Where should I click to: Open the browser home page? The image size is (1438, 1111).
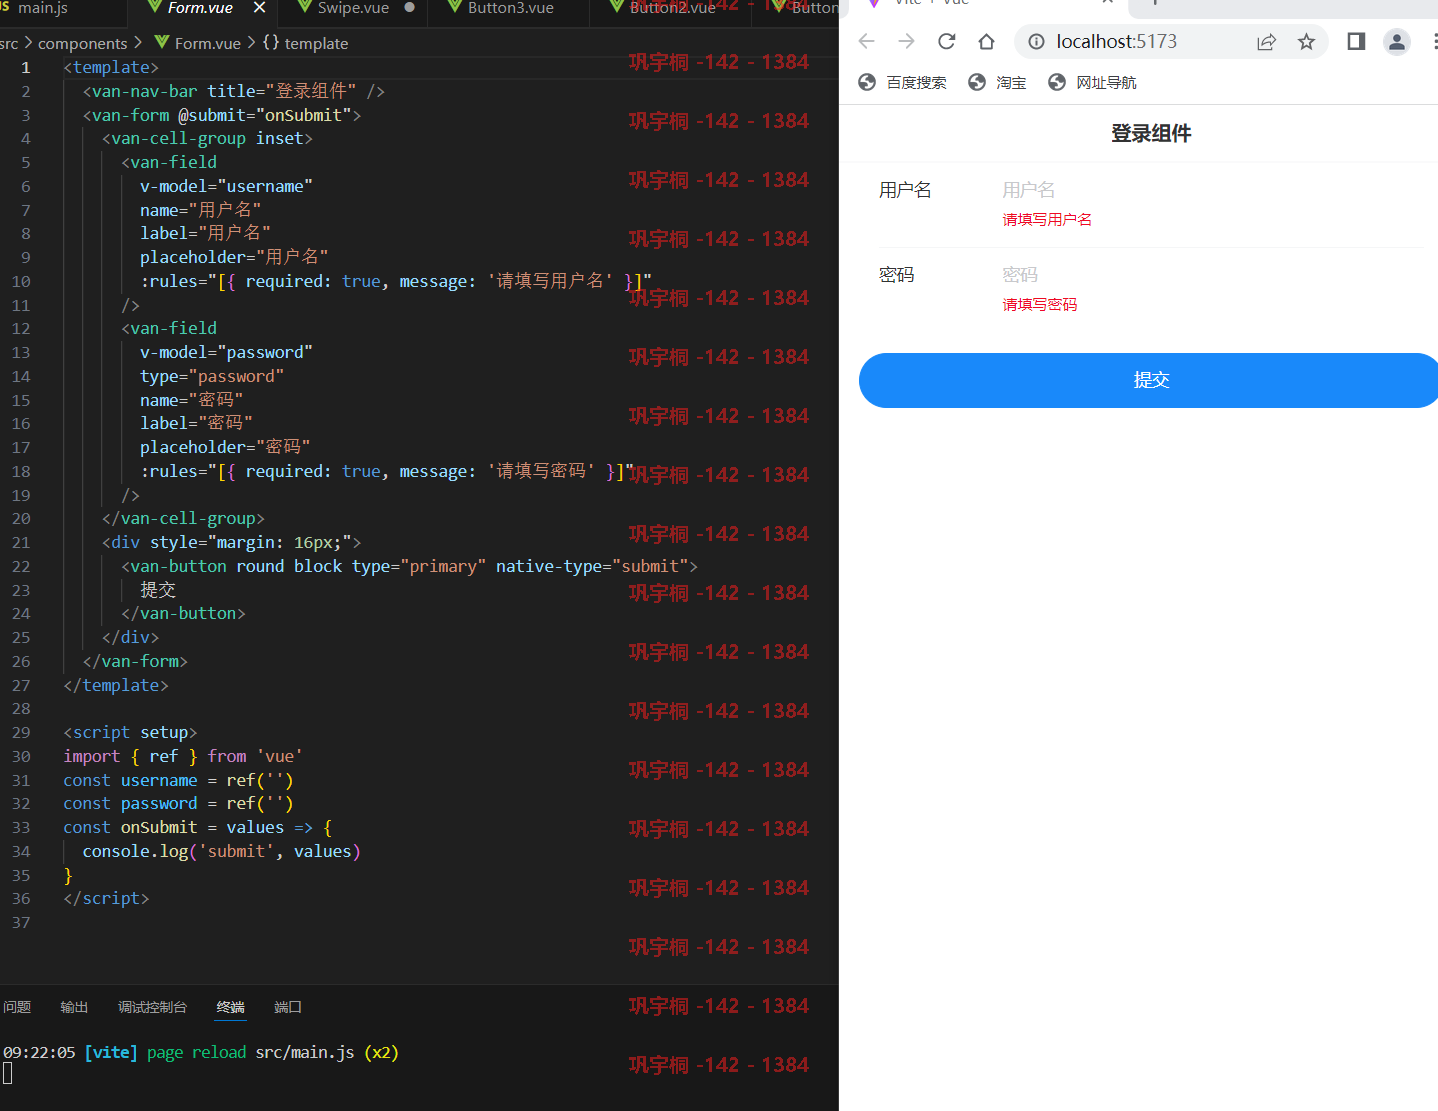click(x=986, y=42)
